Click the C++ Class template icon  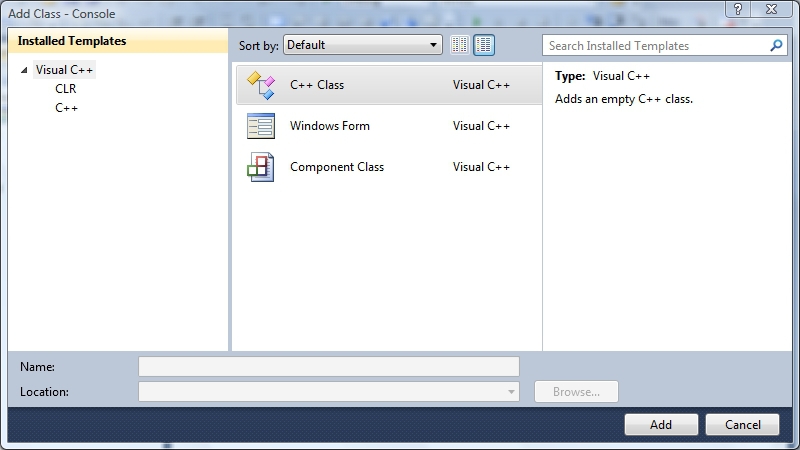point(261,85)
